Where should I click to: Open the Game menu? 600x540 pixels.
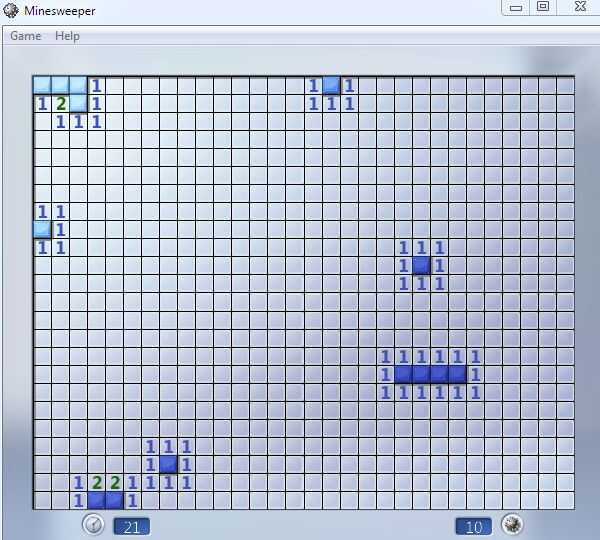point(26,36)
